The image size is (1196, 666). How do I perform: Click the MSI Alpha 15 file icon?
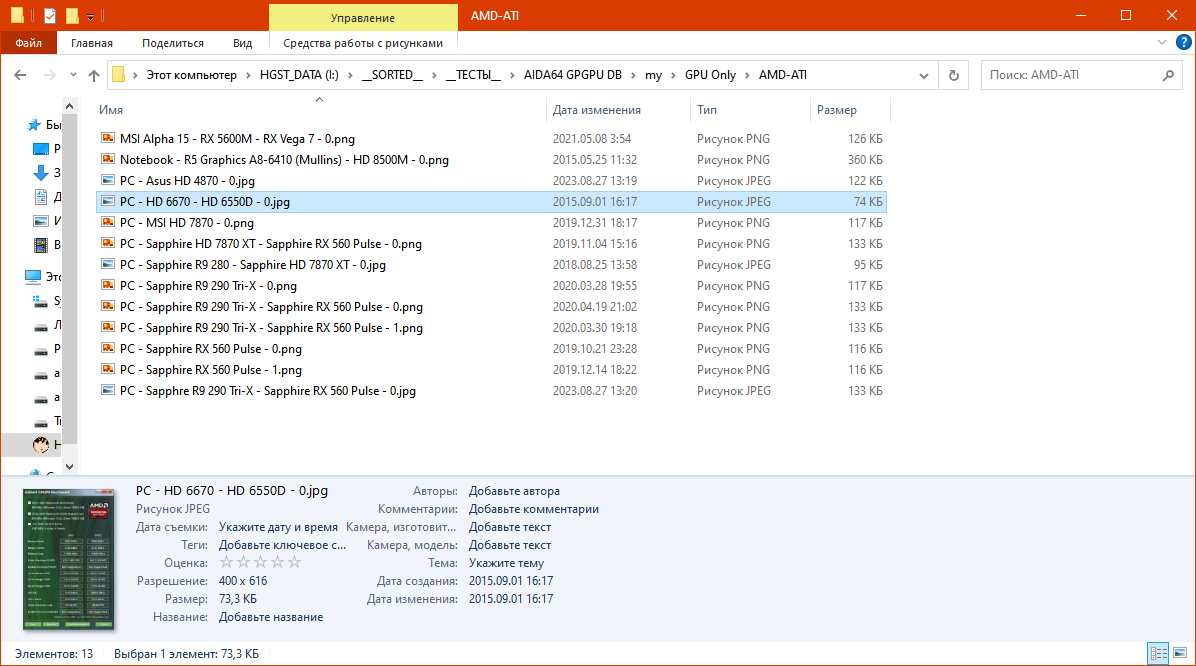pyautogui.click(x=108, y=138)
